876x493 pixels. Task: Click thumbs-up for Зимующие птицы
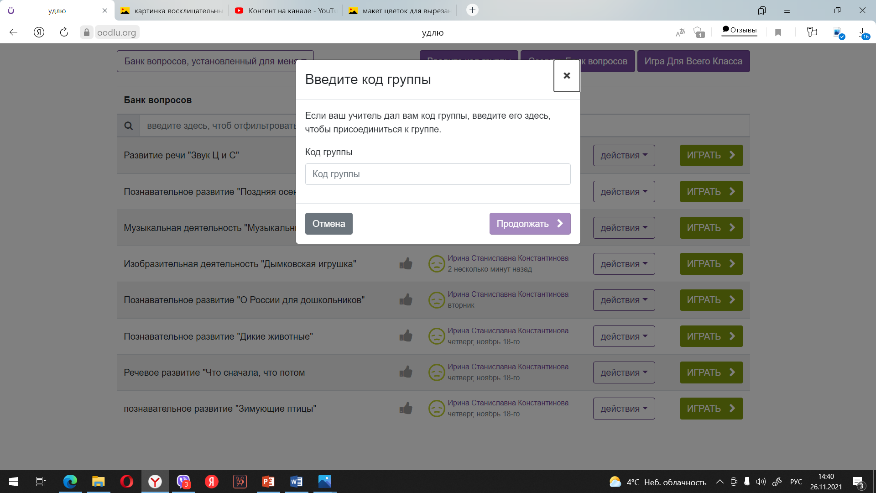[406, 408]
